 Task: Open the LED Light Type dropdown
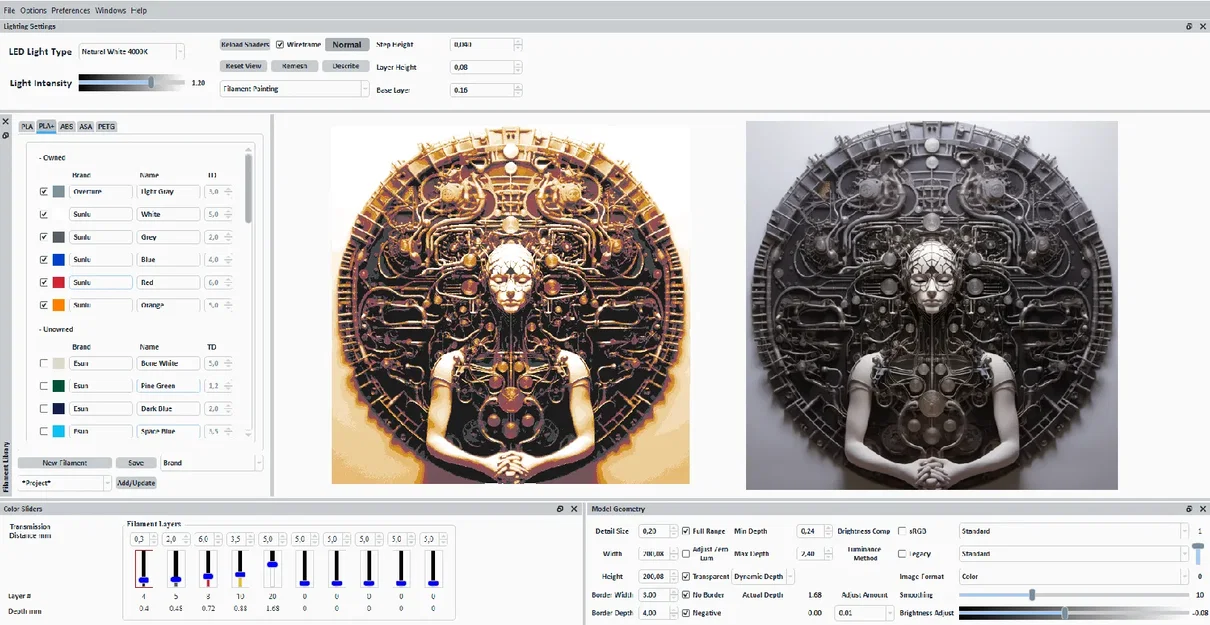coord(131,51)
